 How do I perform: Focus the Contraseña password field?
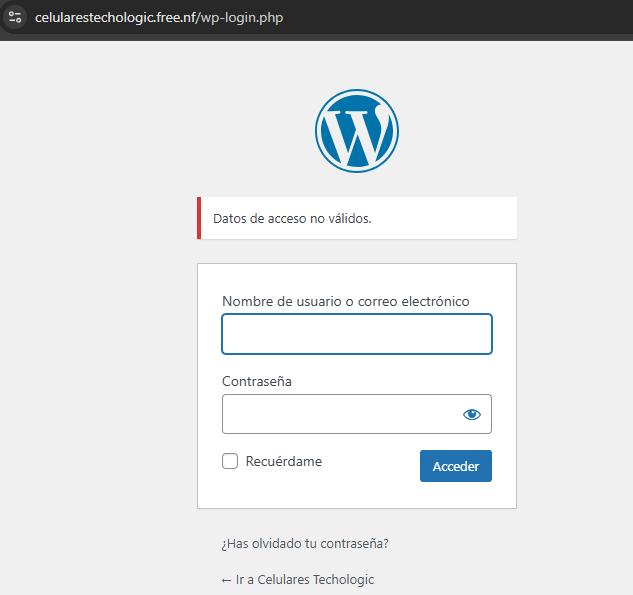click(x=357, y=414)
